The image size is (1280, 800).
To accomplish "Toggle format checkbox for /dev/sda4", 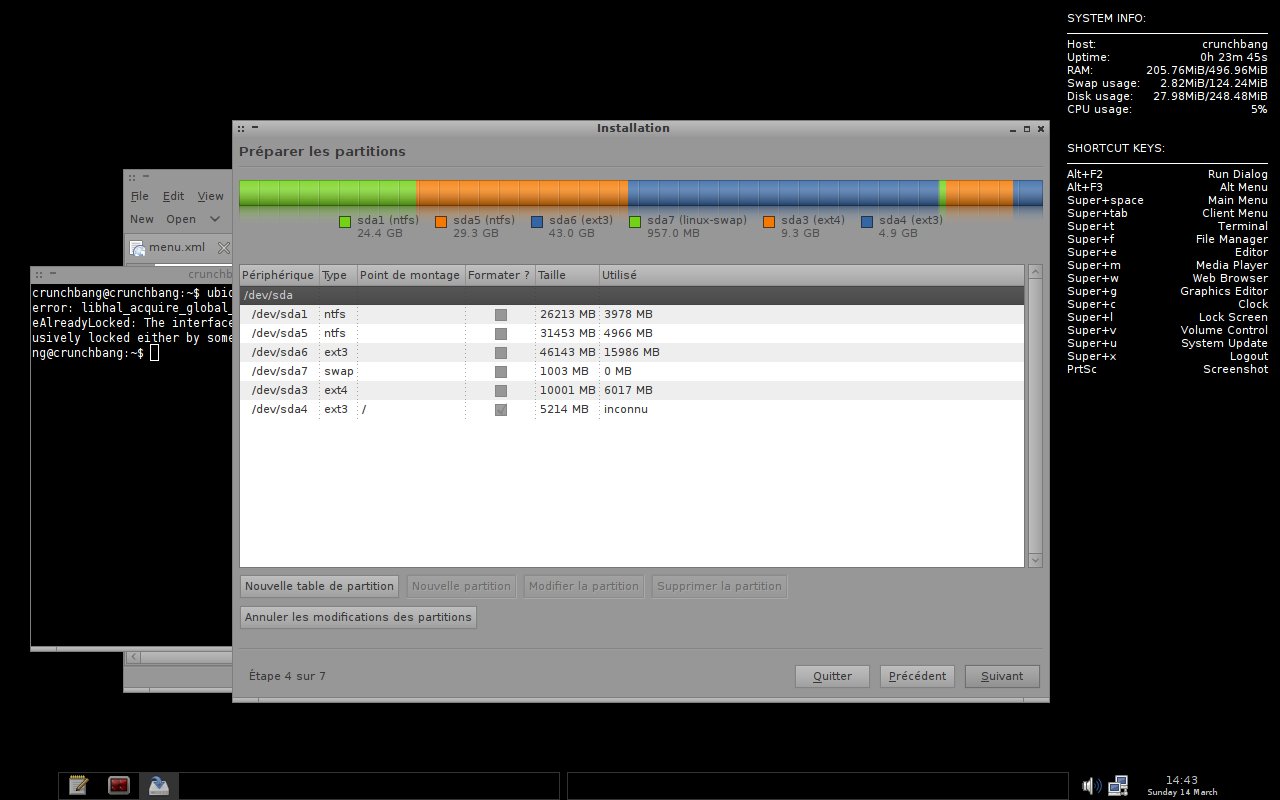I will [501, 410].
